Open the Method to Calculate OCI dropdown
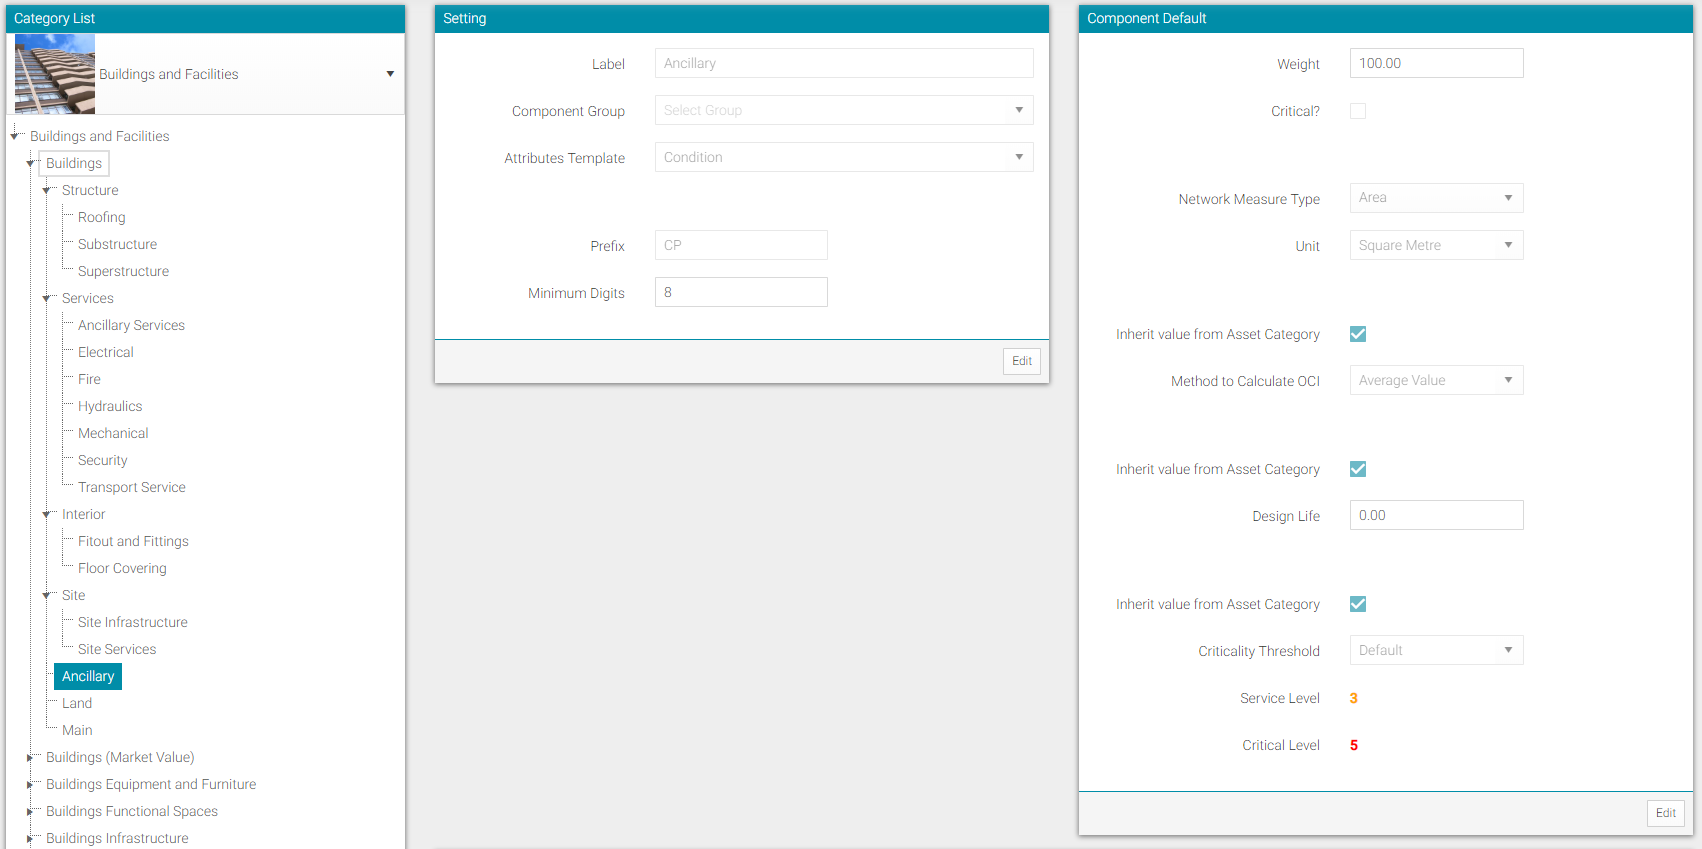 tap(1437, 380)
